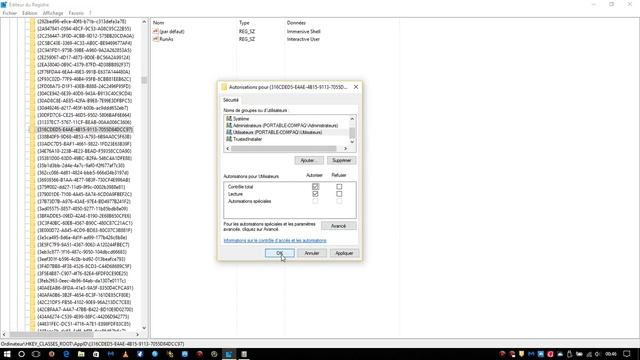Open the Edition menu

pos(29,13)
